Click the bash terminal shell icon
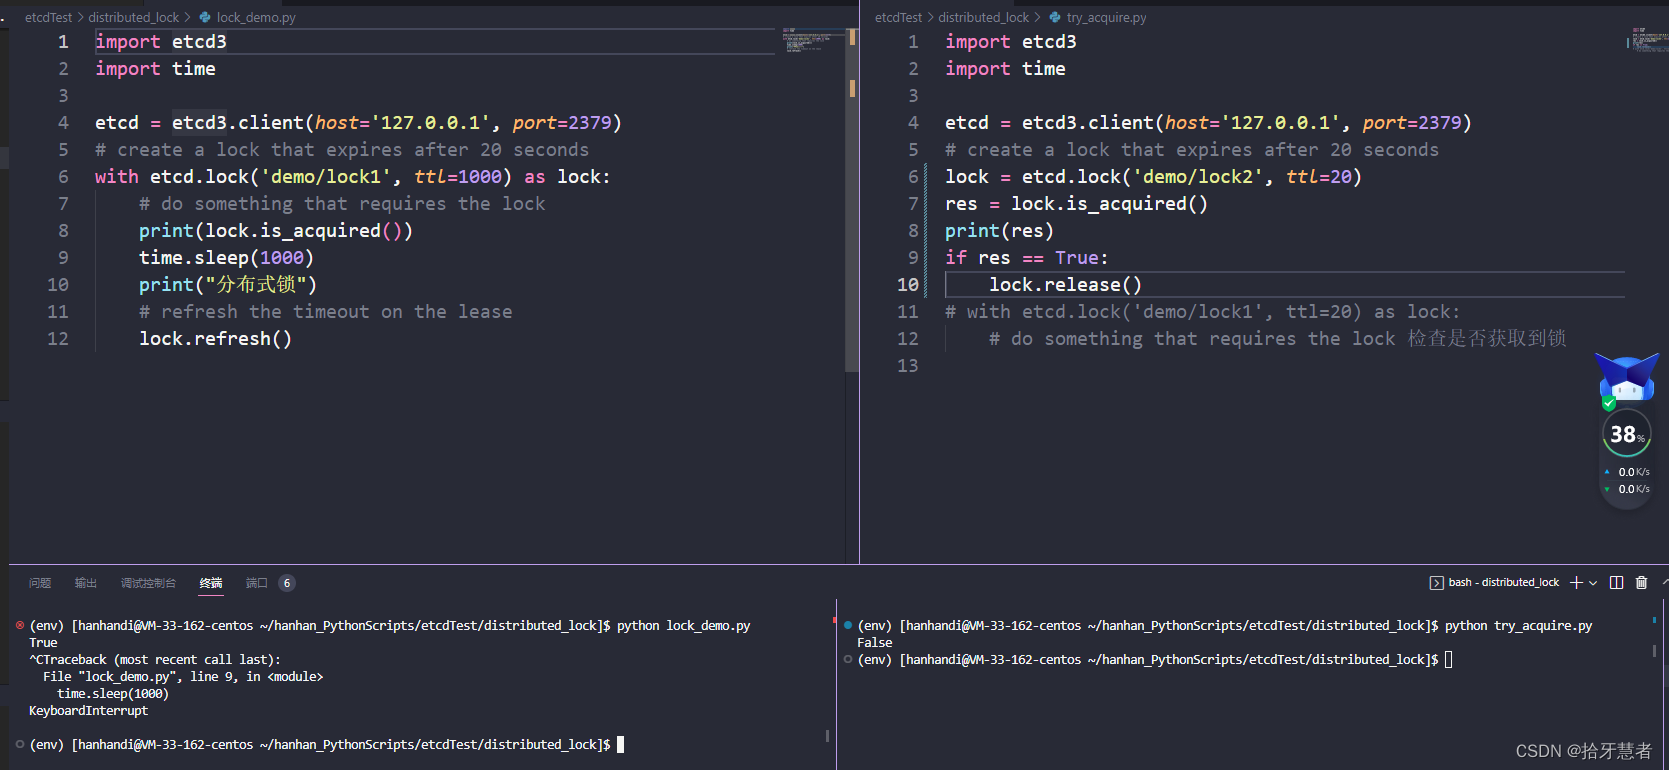 click(1436, 583)
